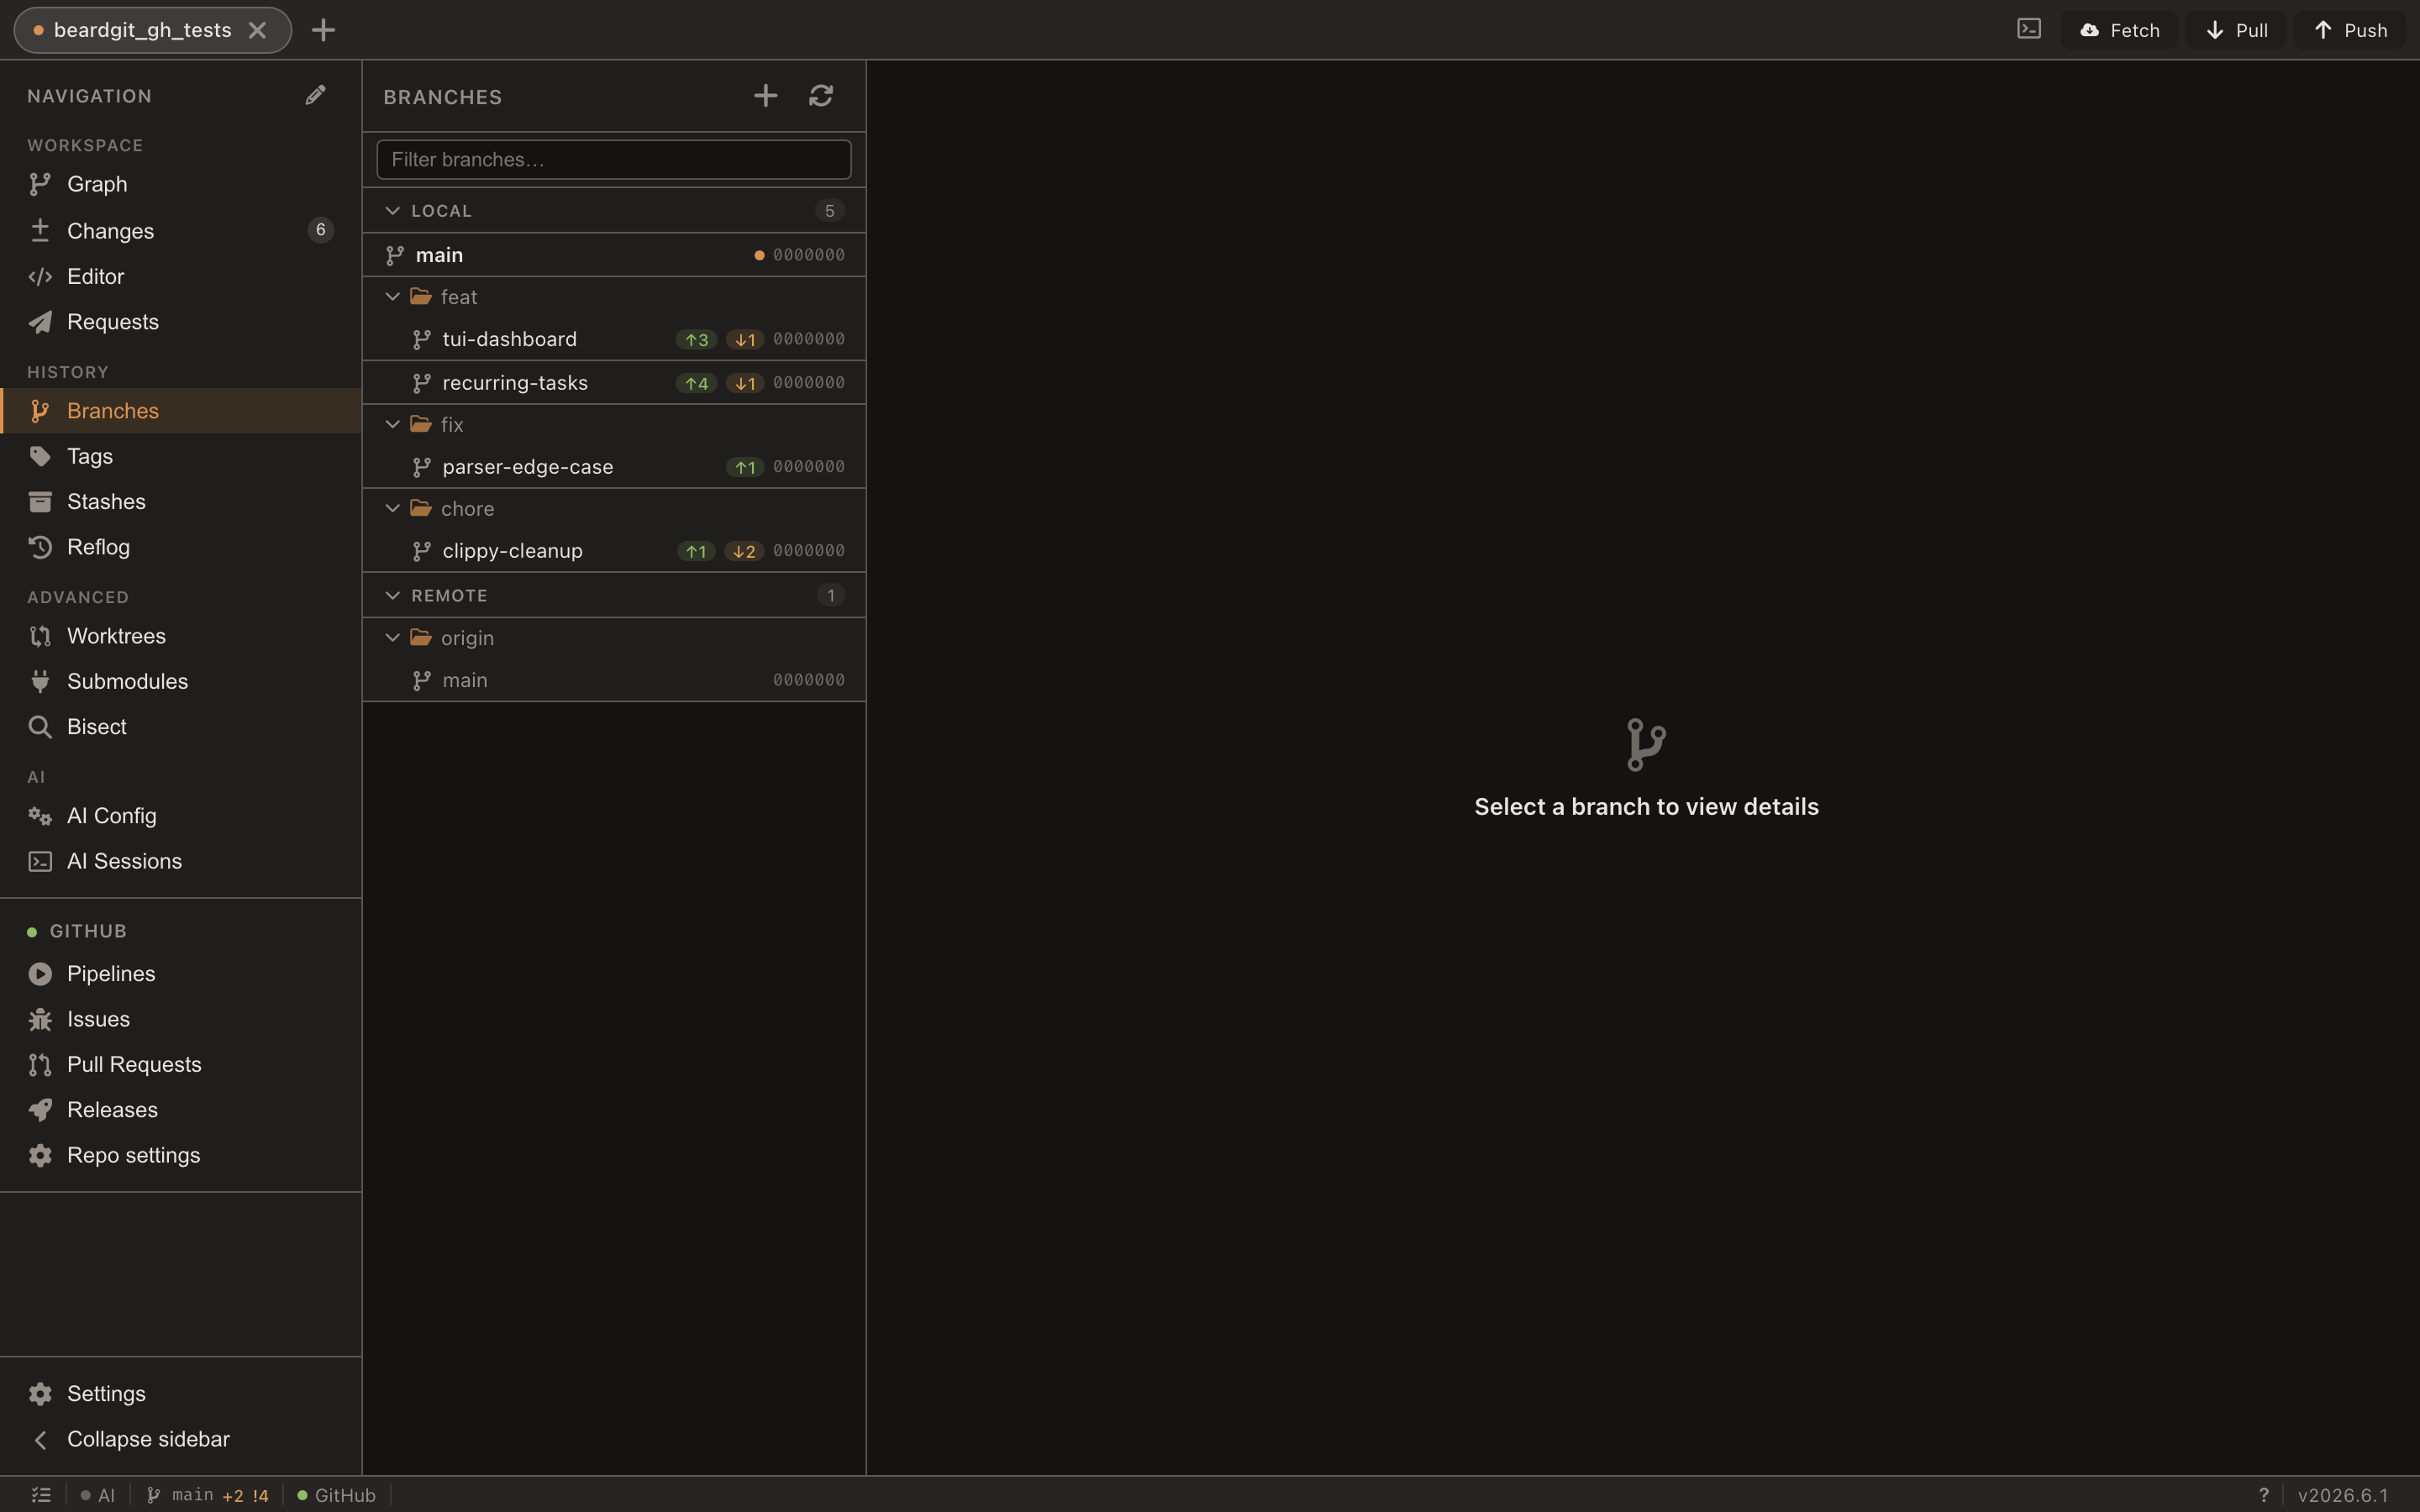This screenshot has width=2420, height=1512.
Task: Click the GitHub status bar indicator
Action: coord(336,1495)
